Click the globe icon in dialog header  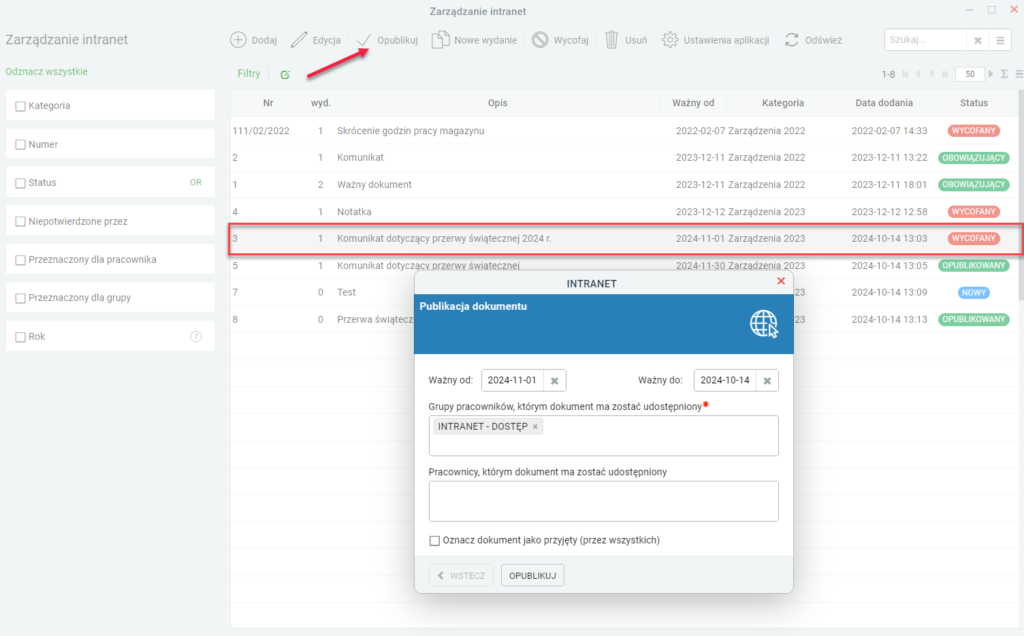763,324
